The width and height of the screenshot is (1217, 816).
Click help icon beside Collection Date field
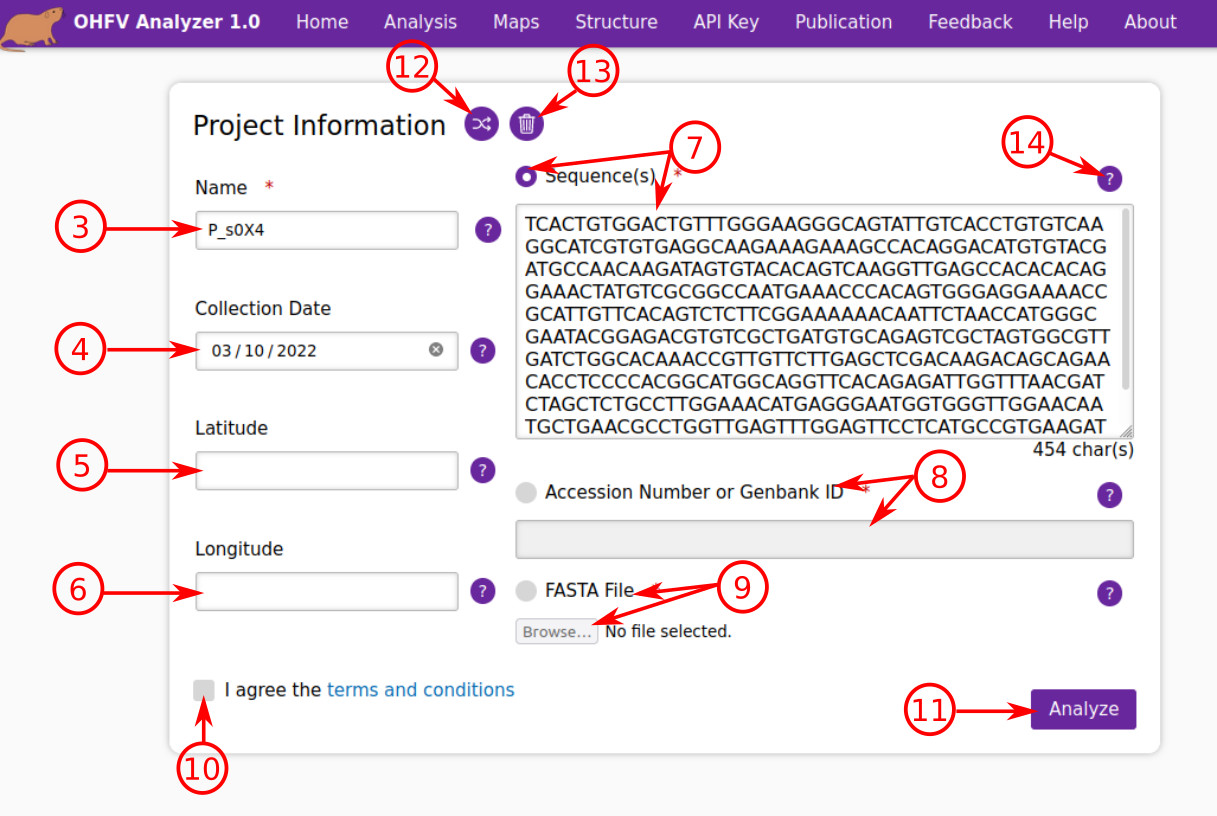coord(483,350)
